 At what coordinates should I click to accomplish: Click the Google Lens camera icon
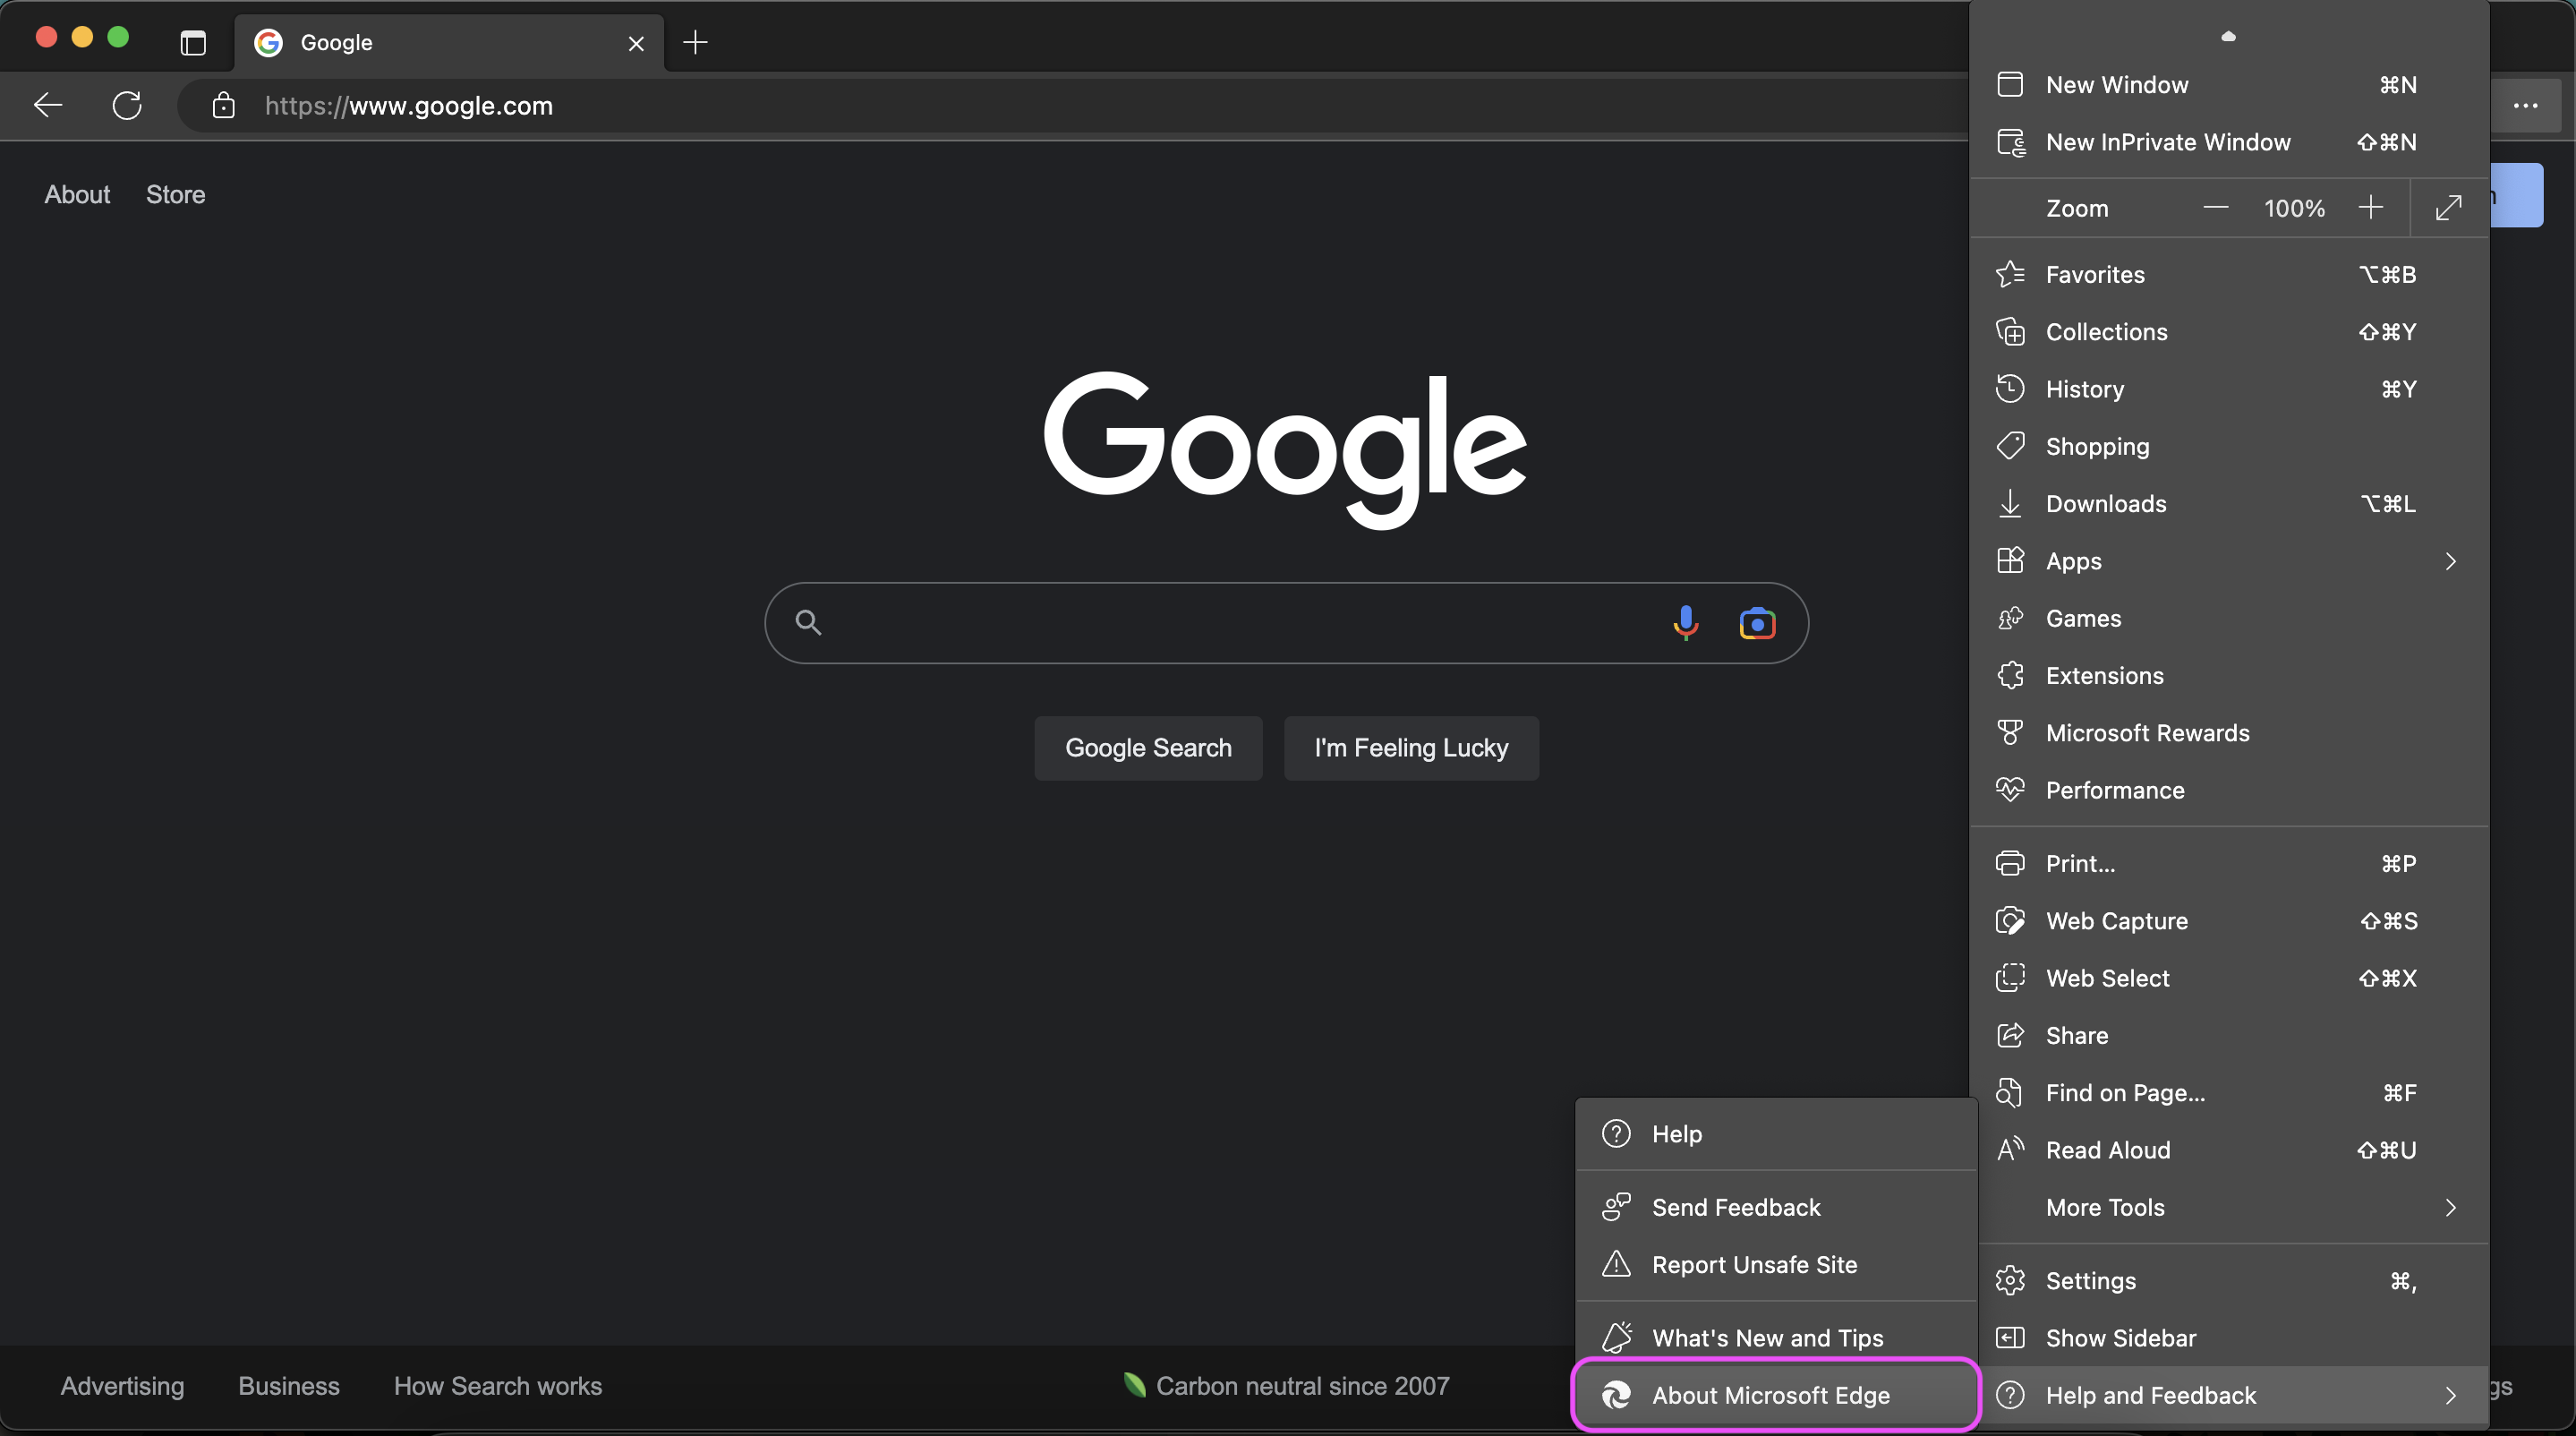click(1757, 623)
